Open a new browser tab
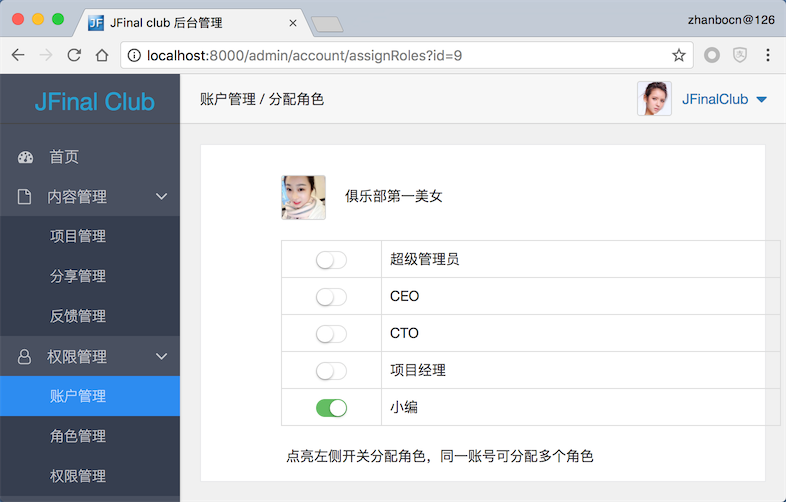 [327, 24]
